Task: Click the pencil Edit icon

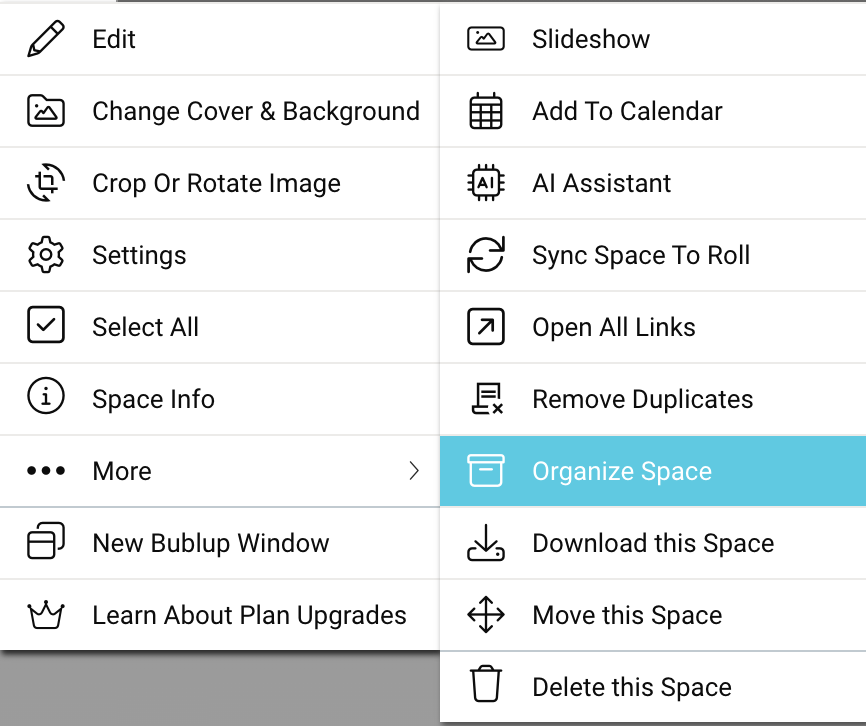Action: [x=45, y=39]
